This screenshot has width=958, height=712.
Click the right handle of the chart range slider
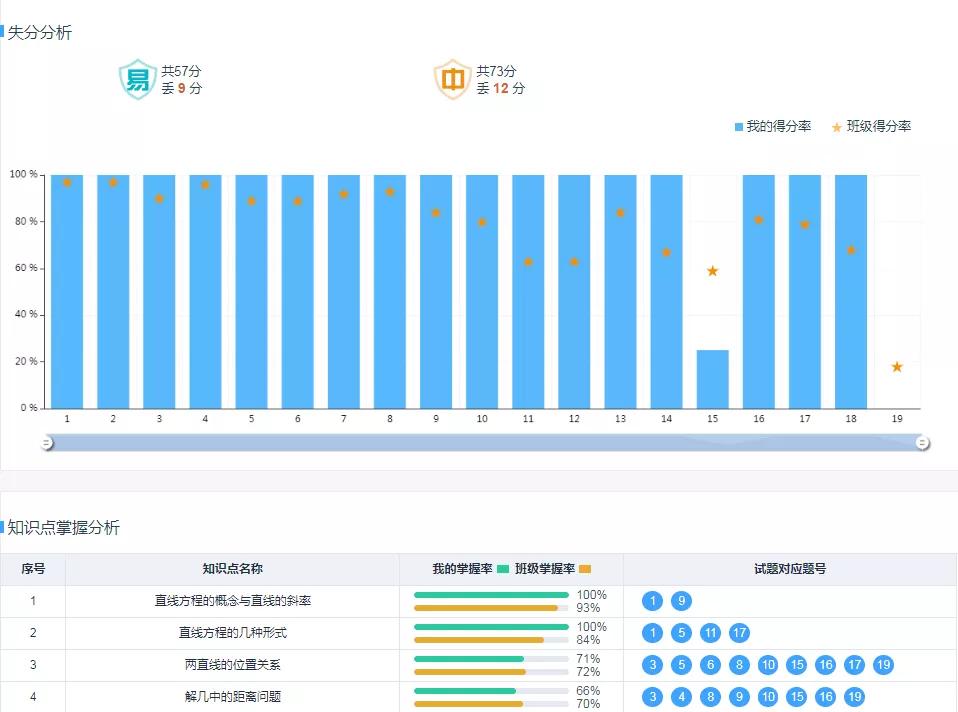923,443
